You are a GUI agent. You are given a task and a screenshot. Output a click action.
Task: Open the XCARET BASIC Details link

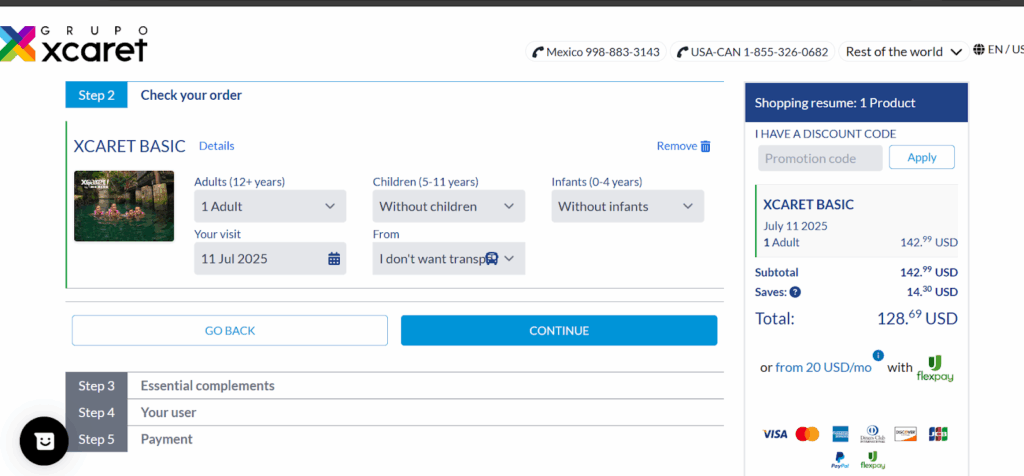click(216, 146)
